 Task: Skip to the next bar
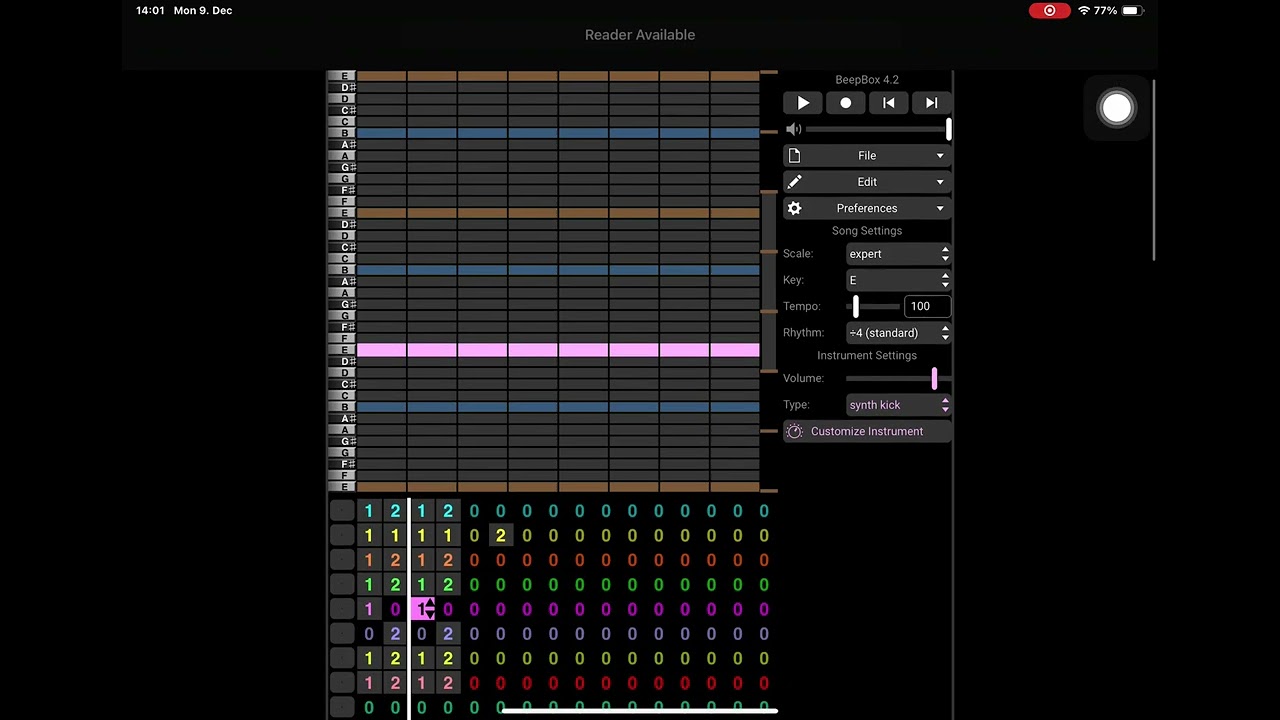[x=931, y=103]
